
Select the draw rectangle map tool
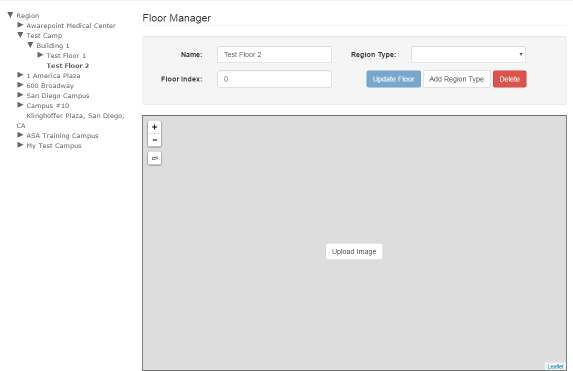click(x=155, y=158)
